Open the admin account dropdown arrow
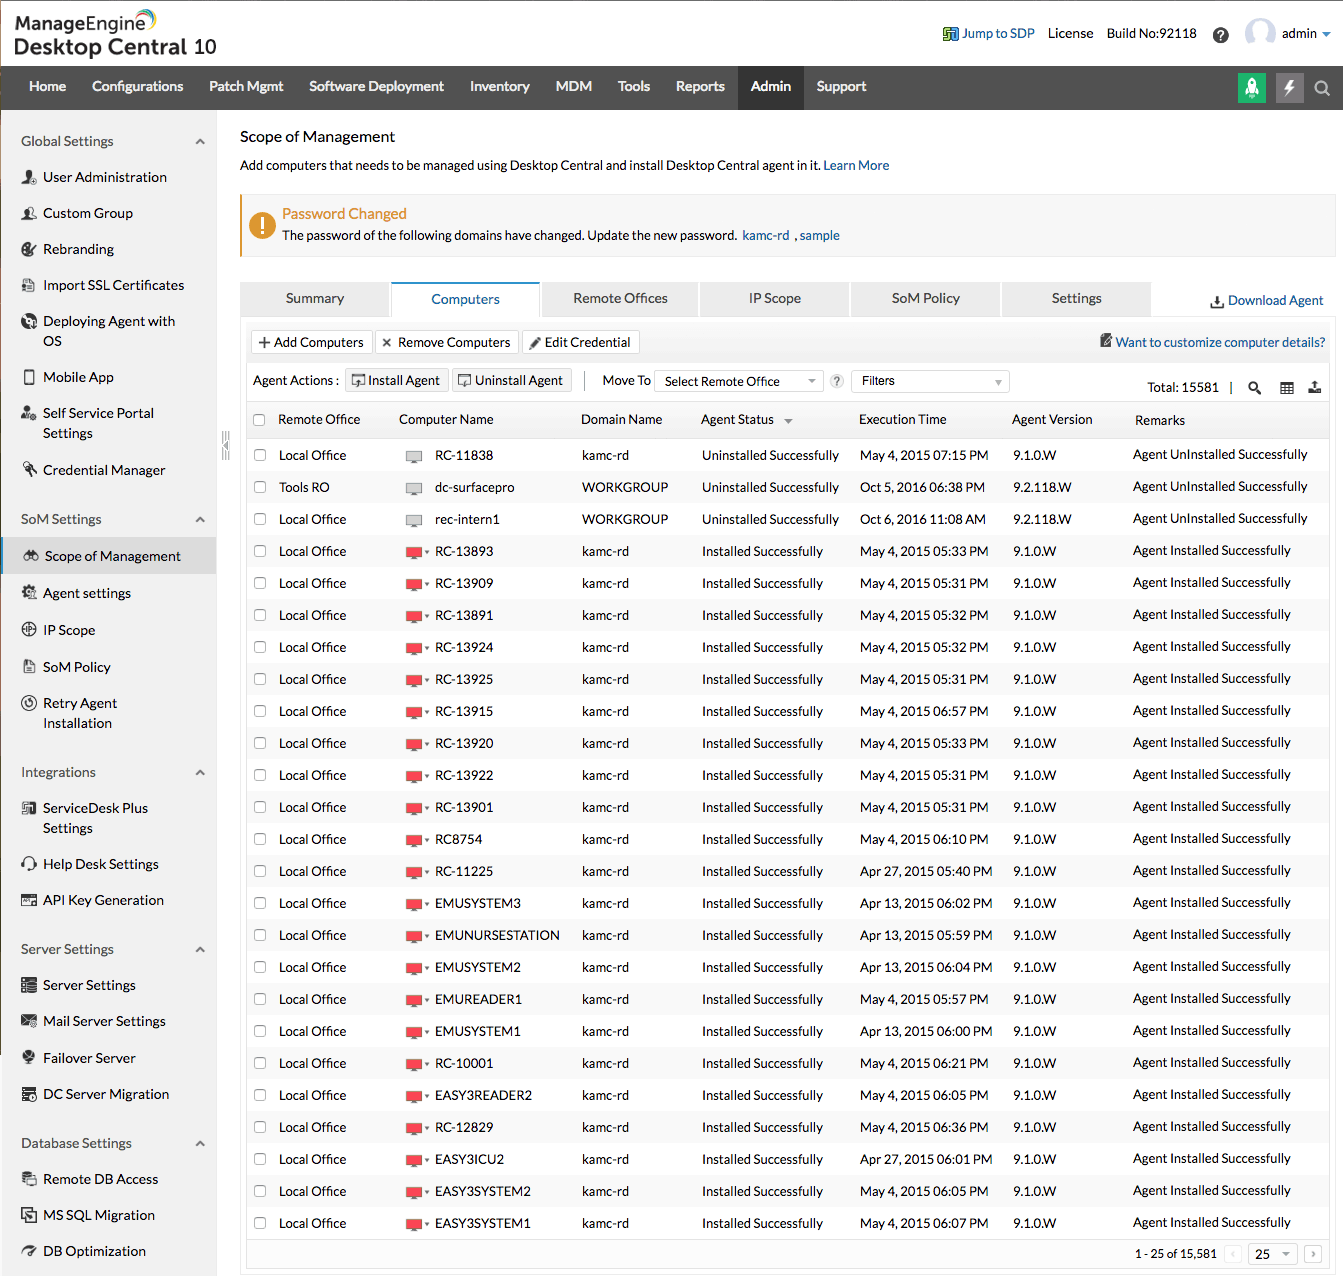The image size is (1343, 1276). click(1327, 34)
